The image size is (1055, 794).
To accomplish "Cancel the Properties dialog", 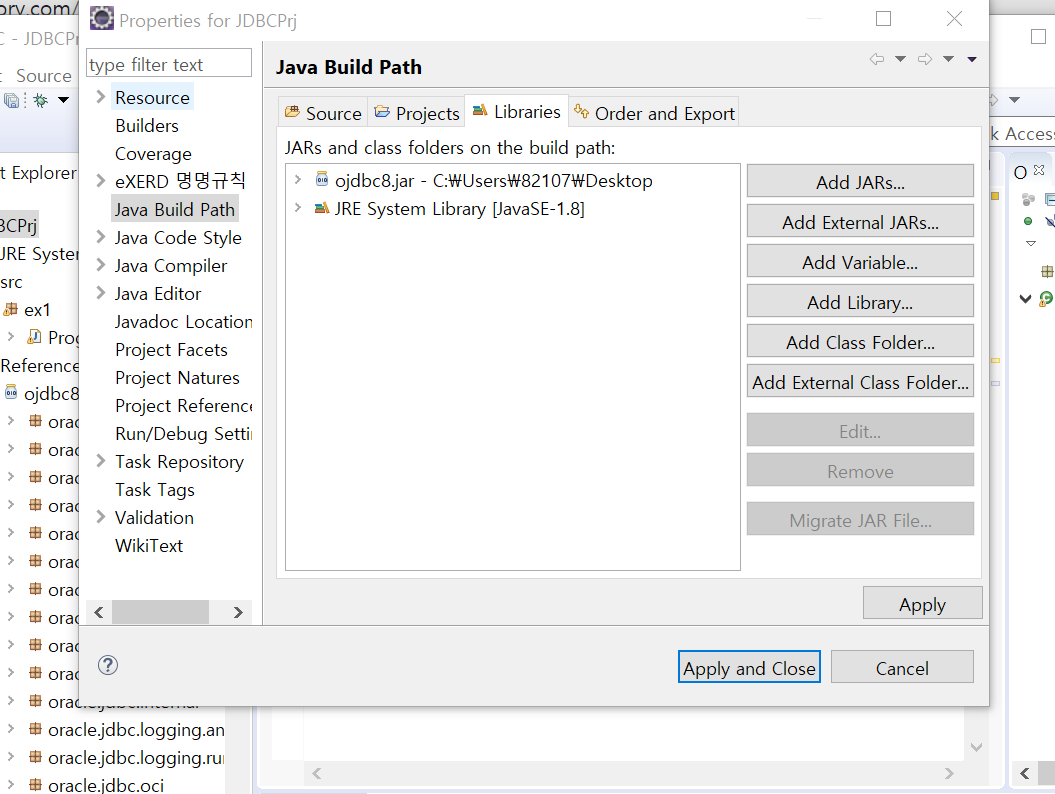I will 902,667.
